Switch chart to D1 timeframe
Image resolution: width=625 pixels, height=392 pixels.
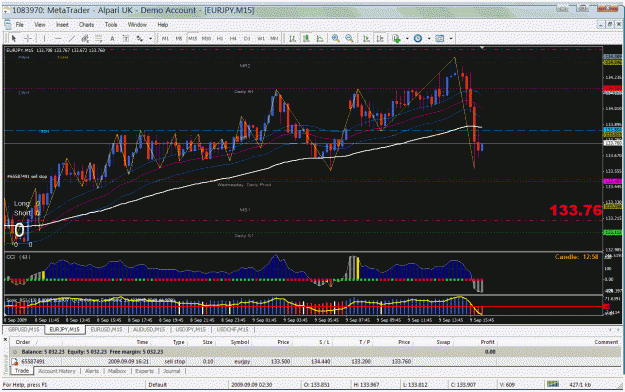247,38
